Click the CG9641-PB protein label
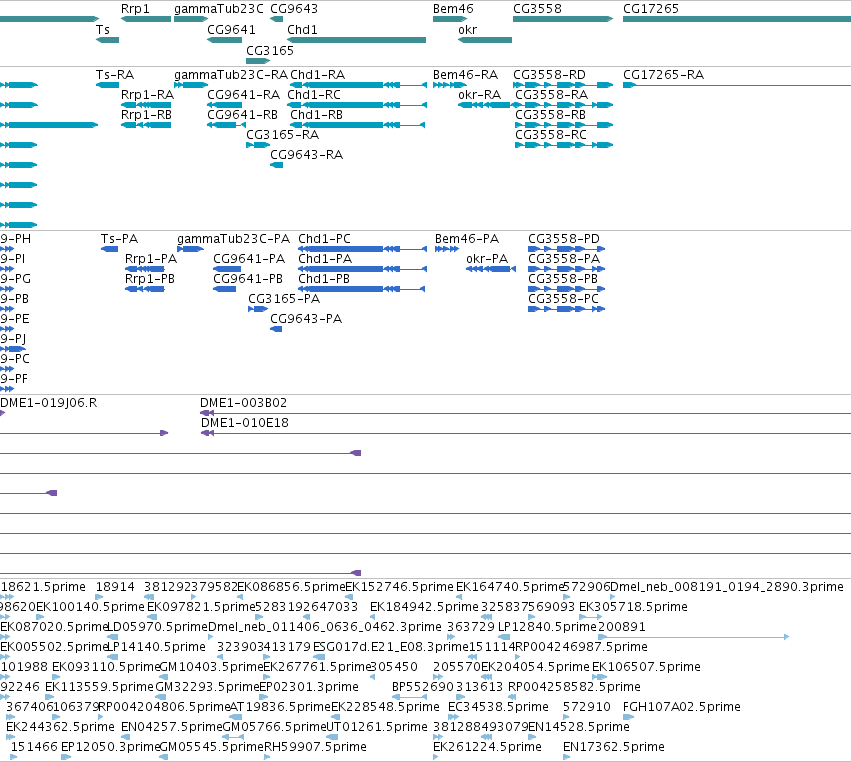 [248, 280]
